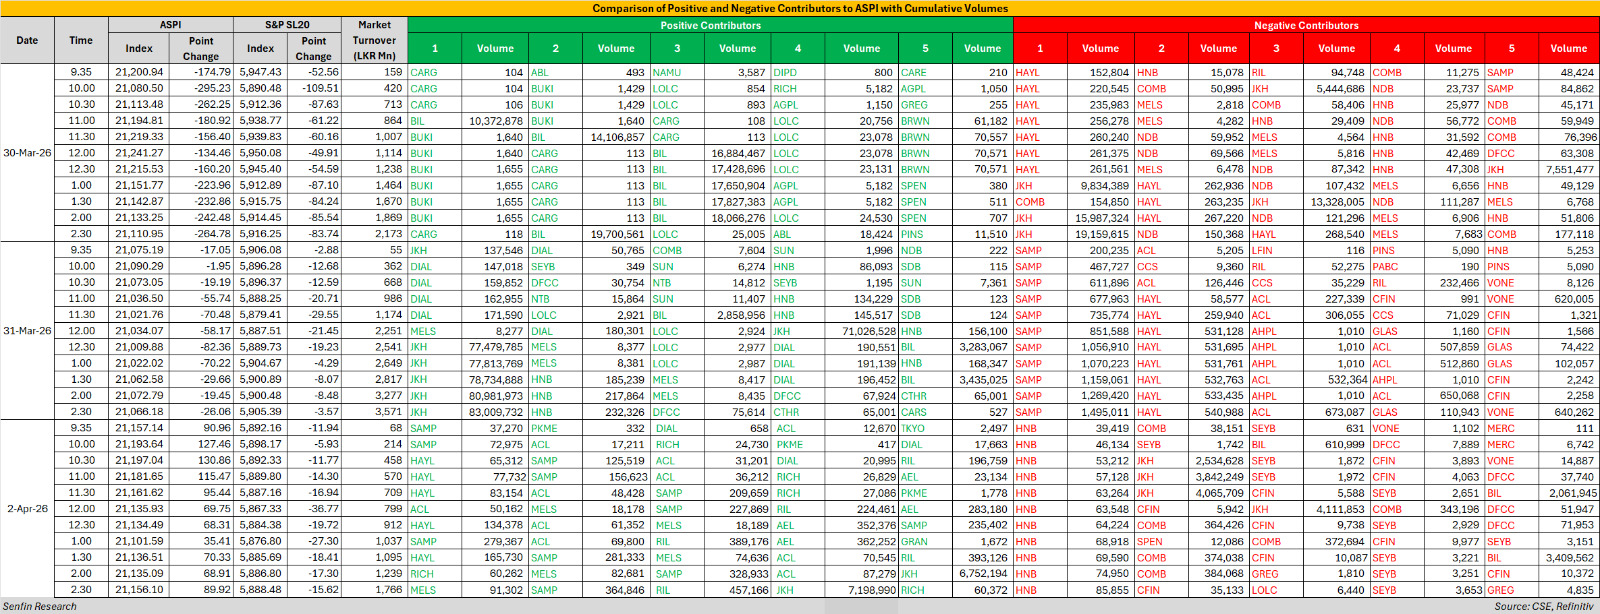Select the red Negative Contributors header
The width and height of the screenshot is (1600, 614).
tap(1306, 25)
